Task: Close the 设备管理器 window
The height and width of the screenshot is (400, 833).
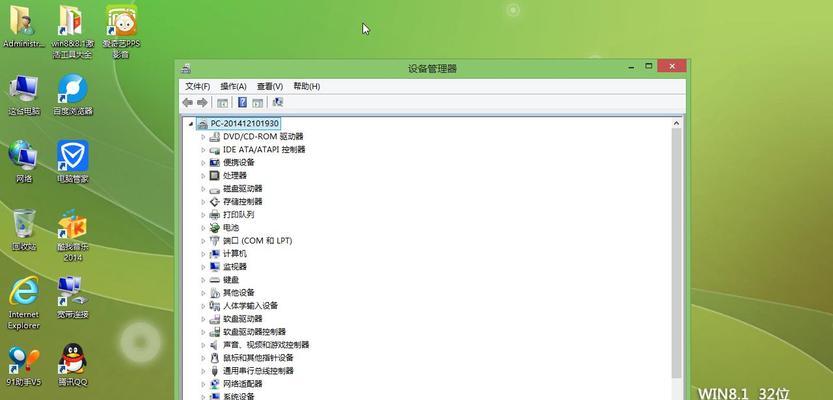Action: (x=672, y=66)
